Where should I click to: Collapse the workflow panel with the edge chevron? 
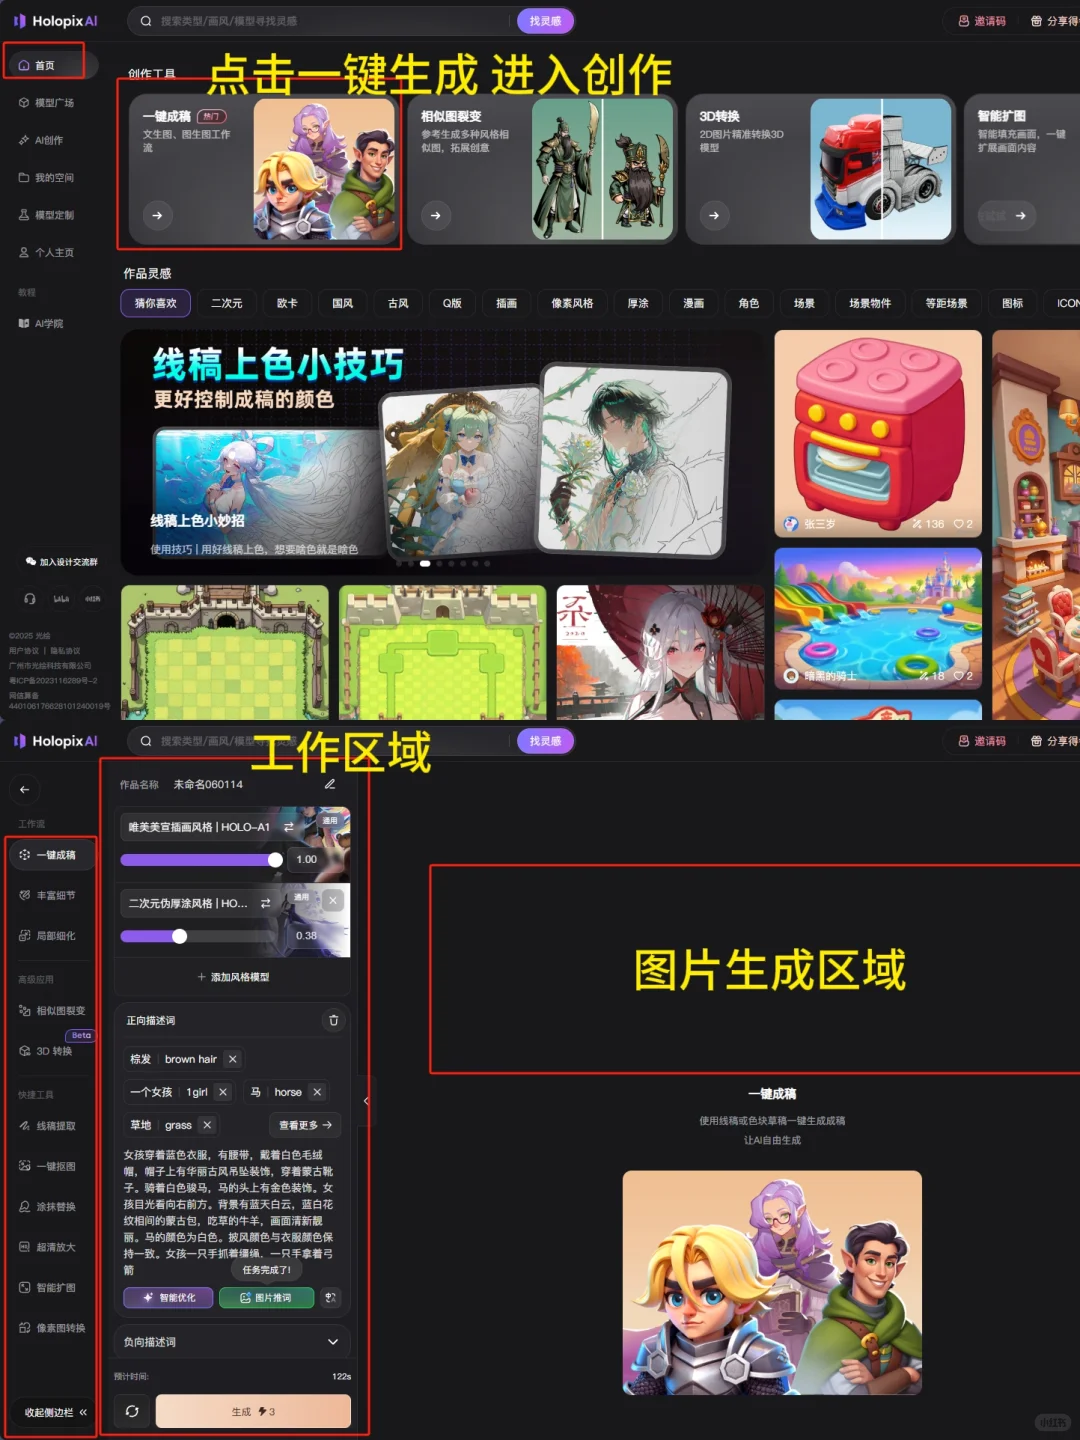coord(366,1100)
